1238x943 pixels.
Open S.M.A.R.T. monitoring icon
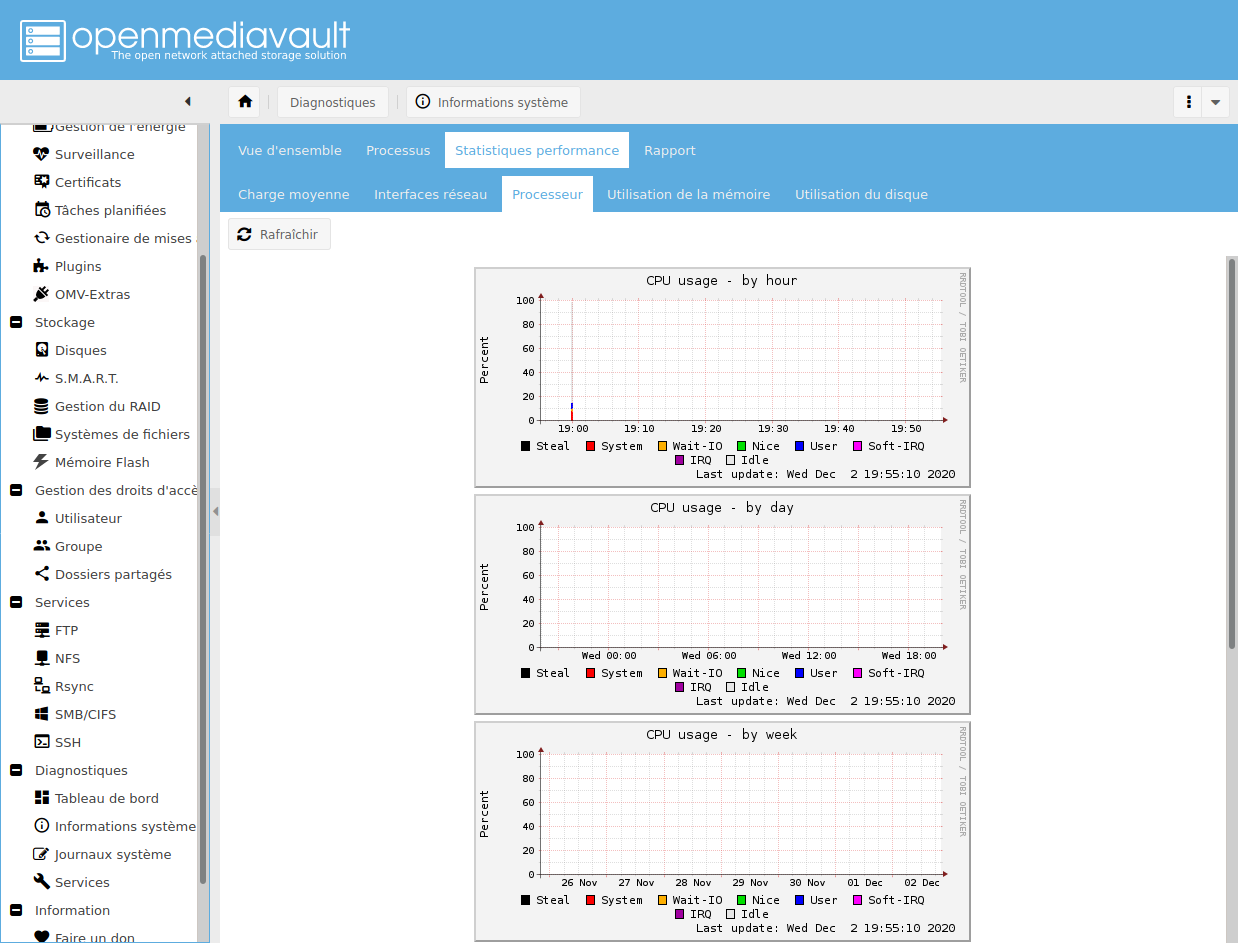[x=41, y=378]
